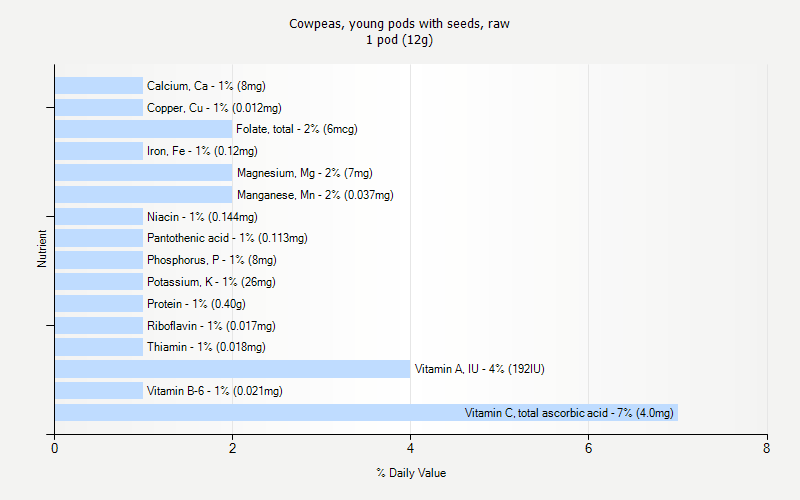The height and width of the screenshot is (500, 800).
Task: Click the '% Daily Value' axis title
Action: point(411,472)
